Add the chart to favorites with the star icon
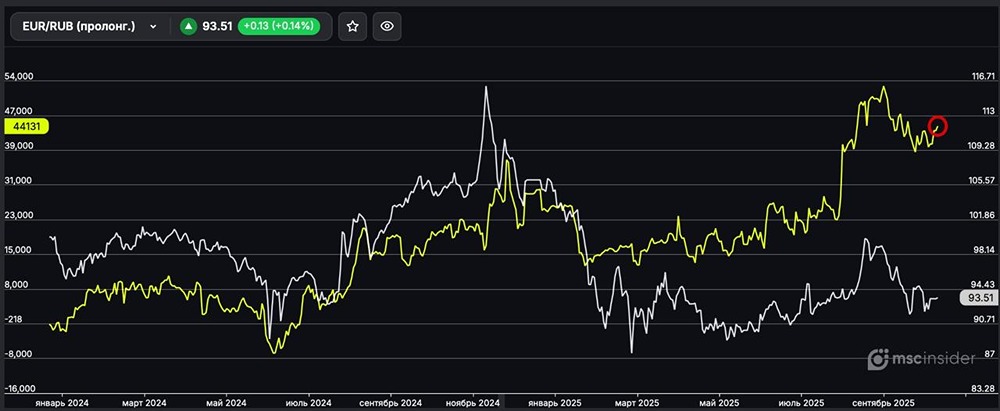This screenshot has height=411, width=1000. (353, 26)
